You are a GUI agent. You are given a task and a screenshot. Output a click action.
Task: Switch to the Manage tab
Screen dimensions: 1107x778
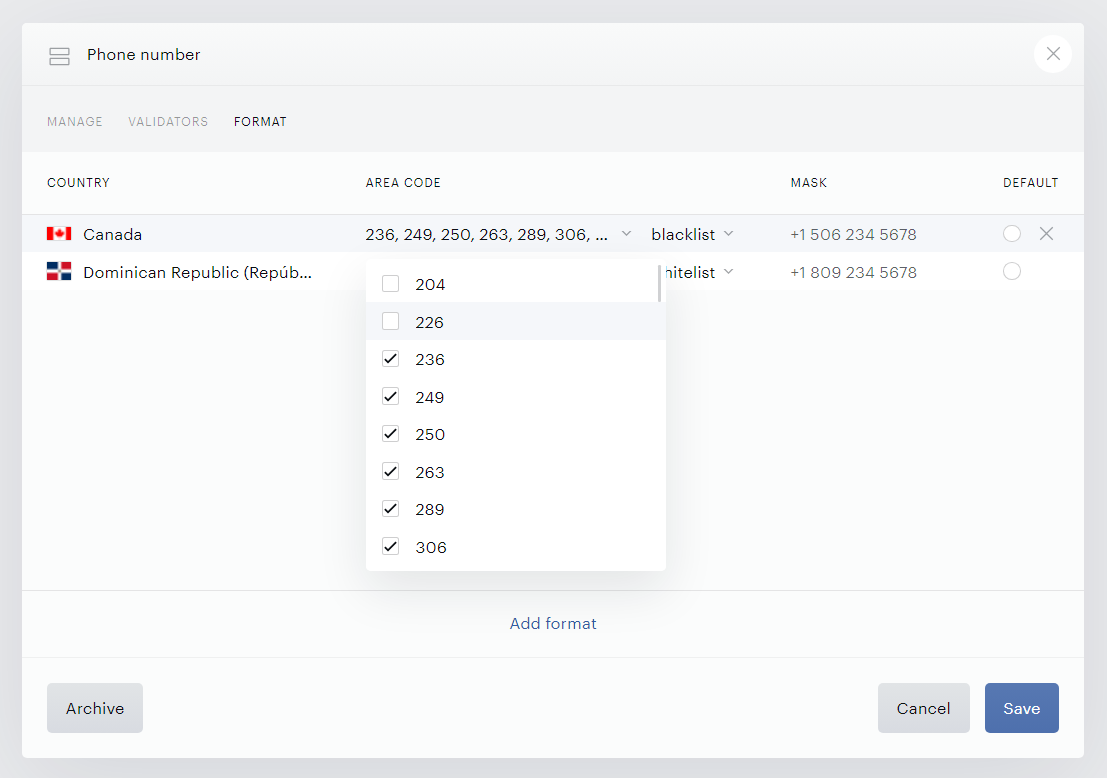tap(75, 121)
